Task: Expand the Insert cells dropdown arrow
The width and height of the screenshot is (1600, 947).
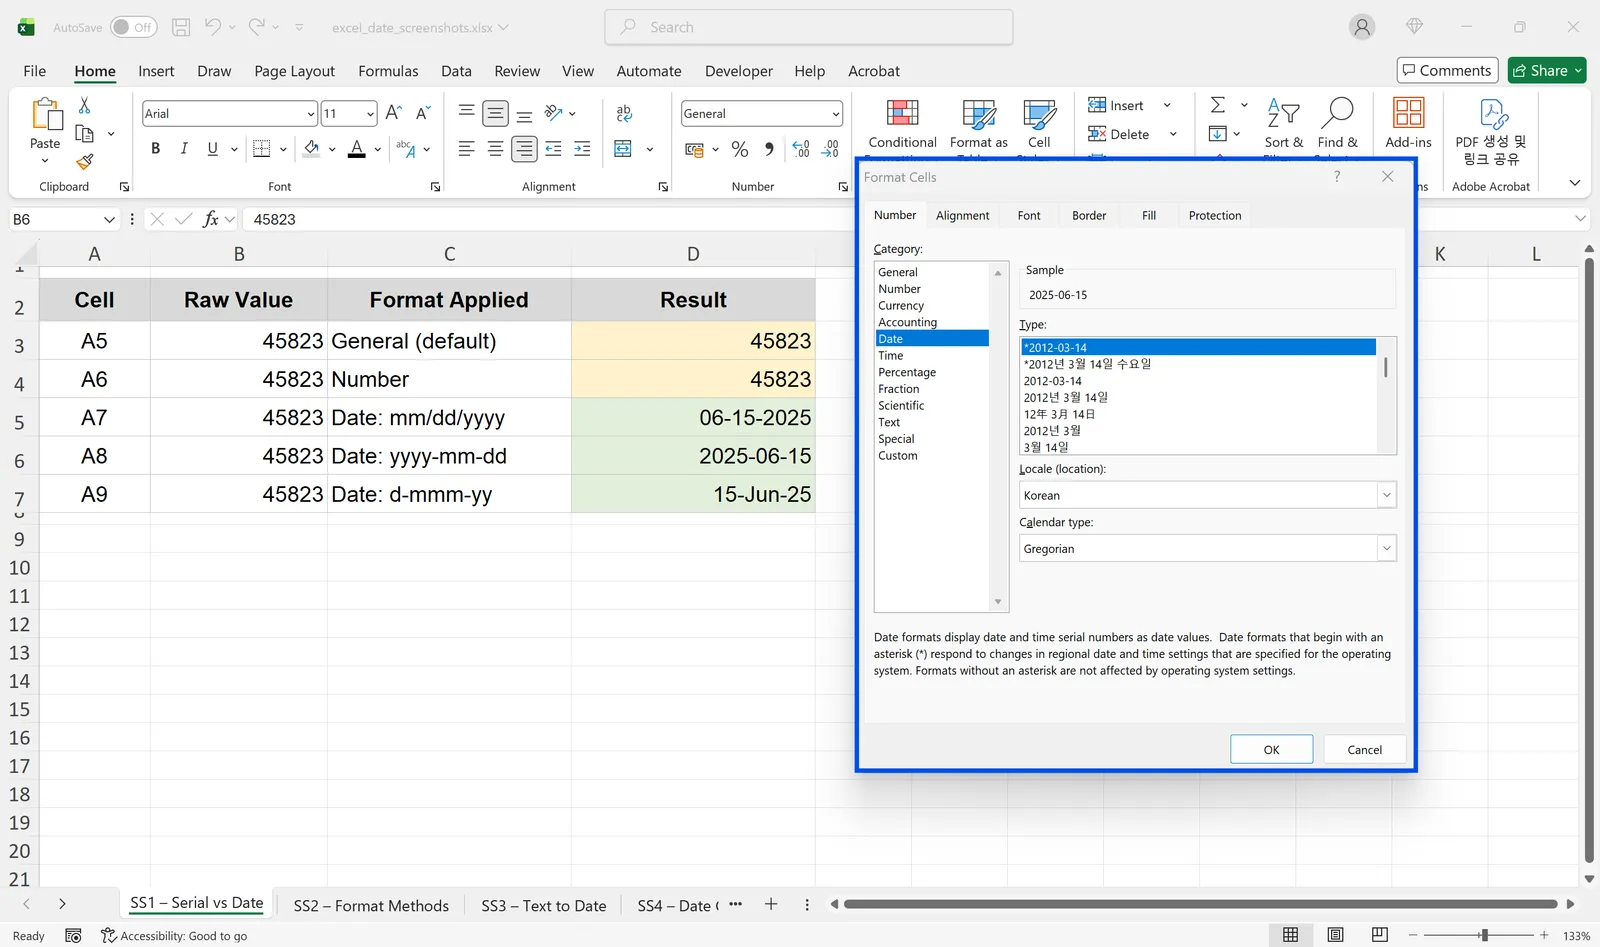Action: (x=1167, y=105)
